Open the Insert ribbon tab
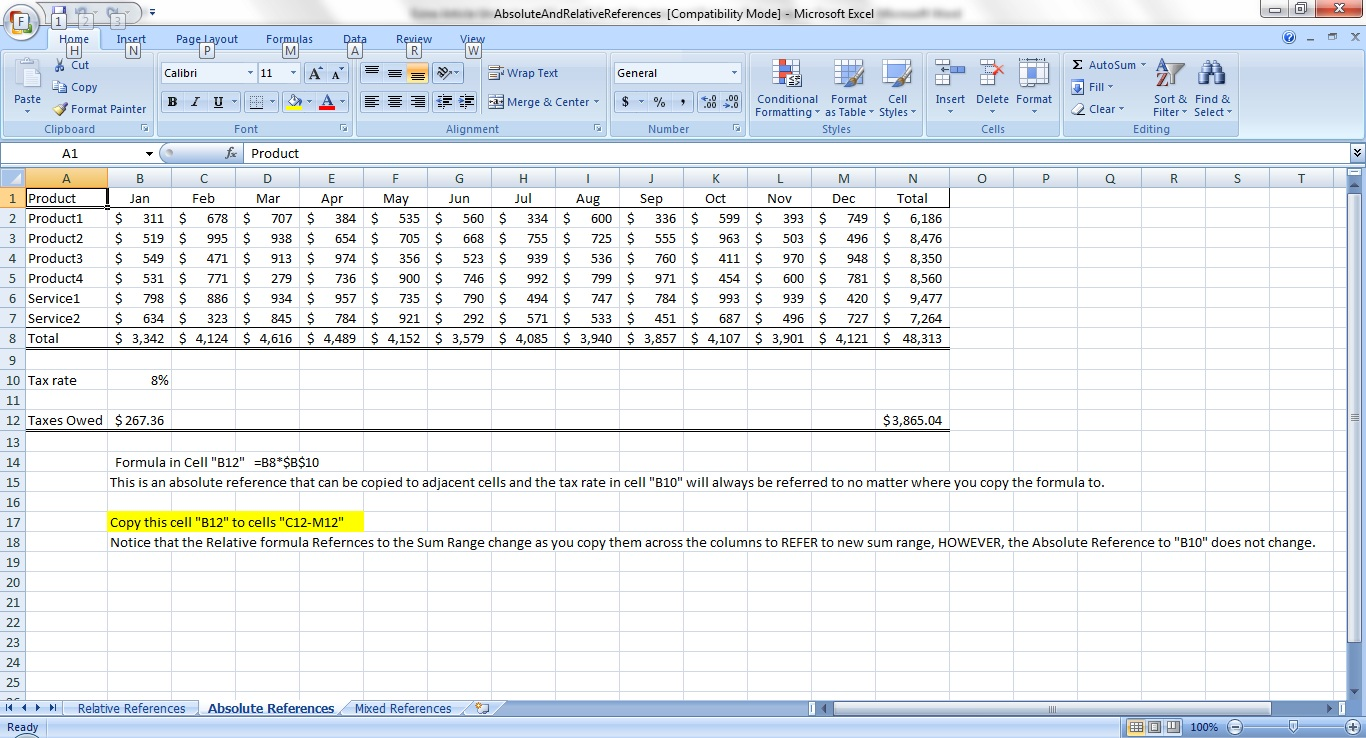This screenshot has height=738, width=1366. click(x=131, y=39)
